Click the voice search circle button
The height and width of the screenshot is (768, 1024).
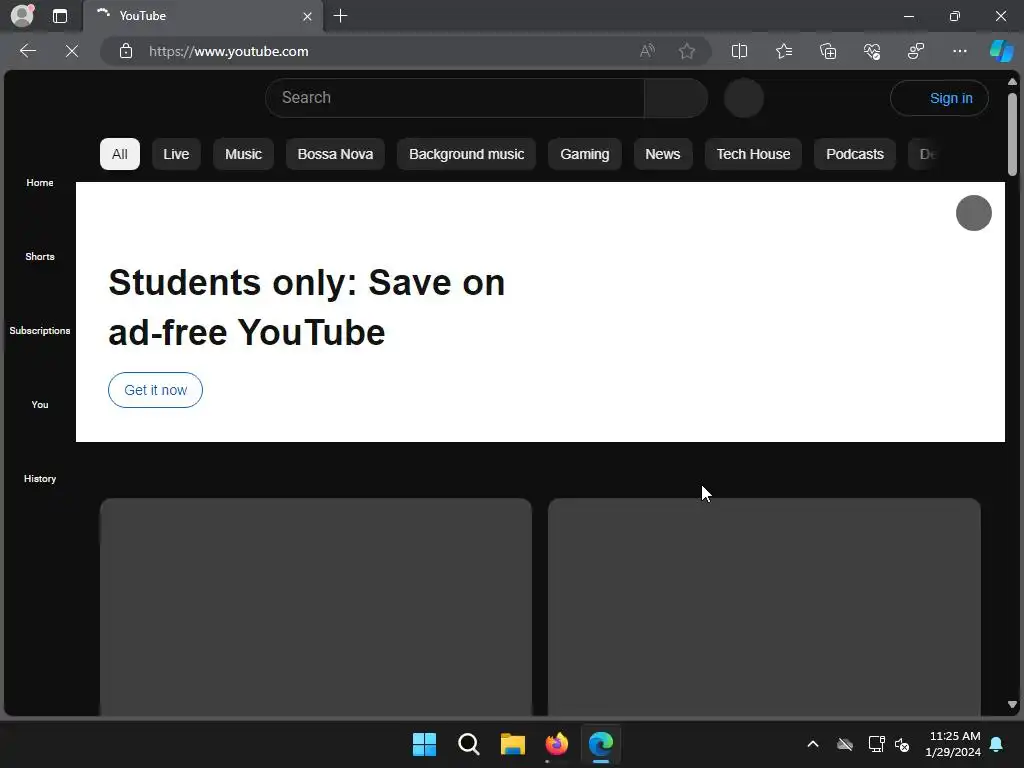click(x=744, y=98)
